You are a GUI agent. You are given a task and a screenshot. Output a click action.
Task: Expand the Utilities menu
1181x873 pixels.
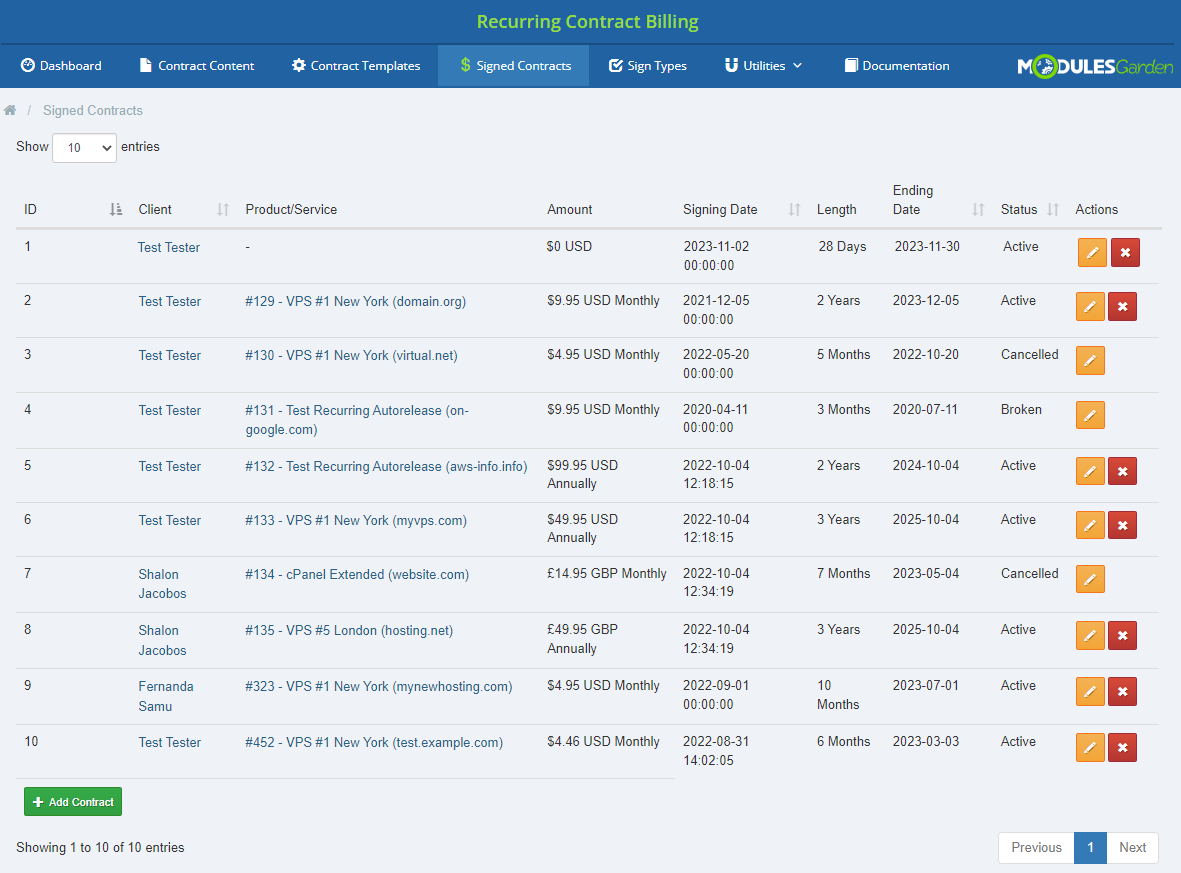[763, 66]
